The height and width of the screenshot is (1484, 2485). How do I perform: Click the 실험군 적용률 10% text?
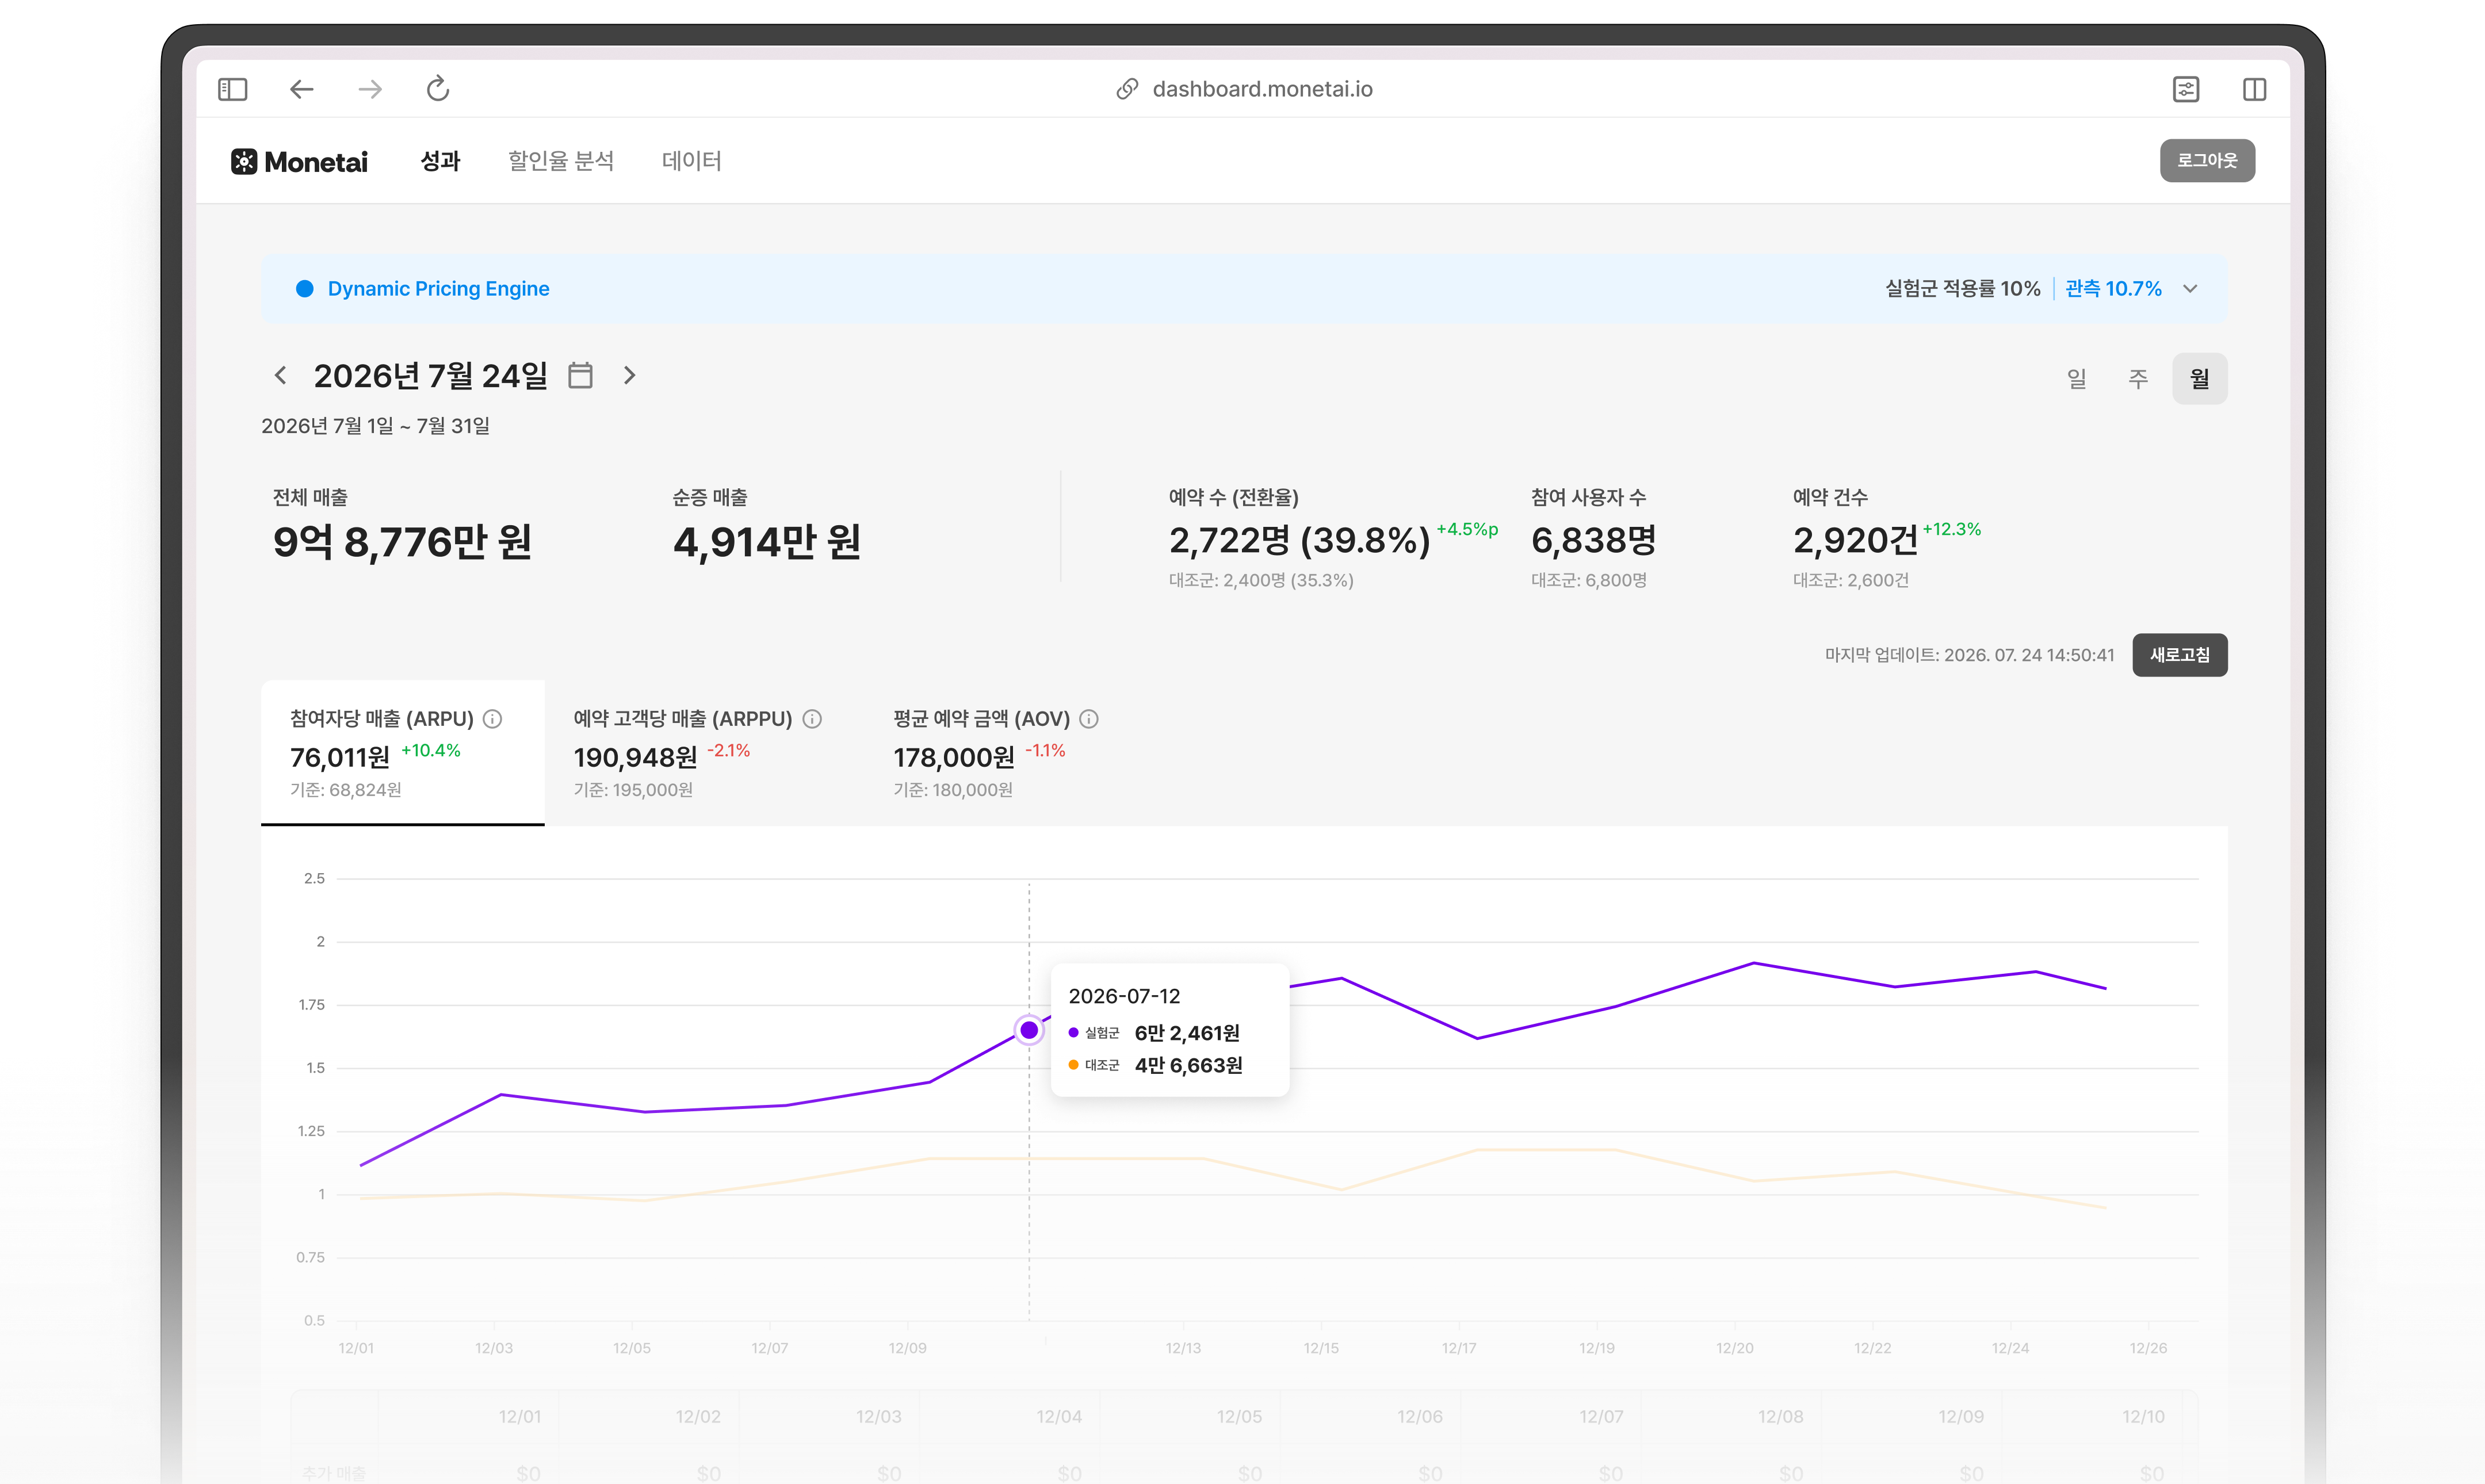tap(1963, 289)
